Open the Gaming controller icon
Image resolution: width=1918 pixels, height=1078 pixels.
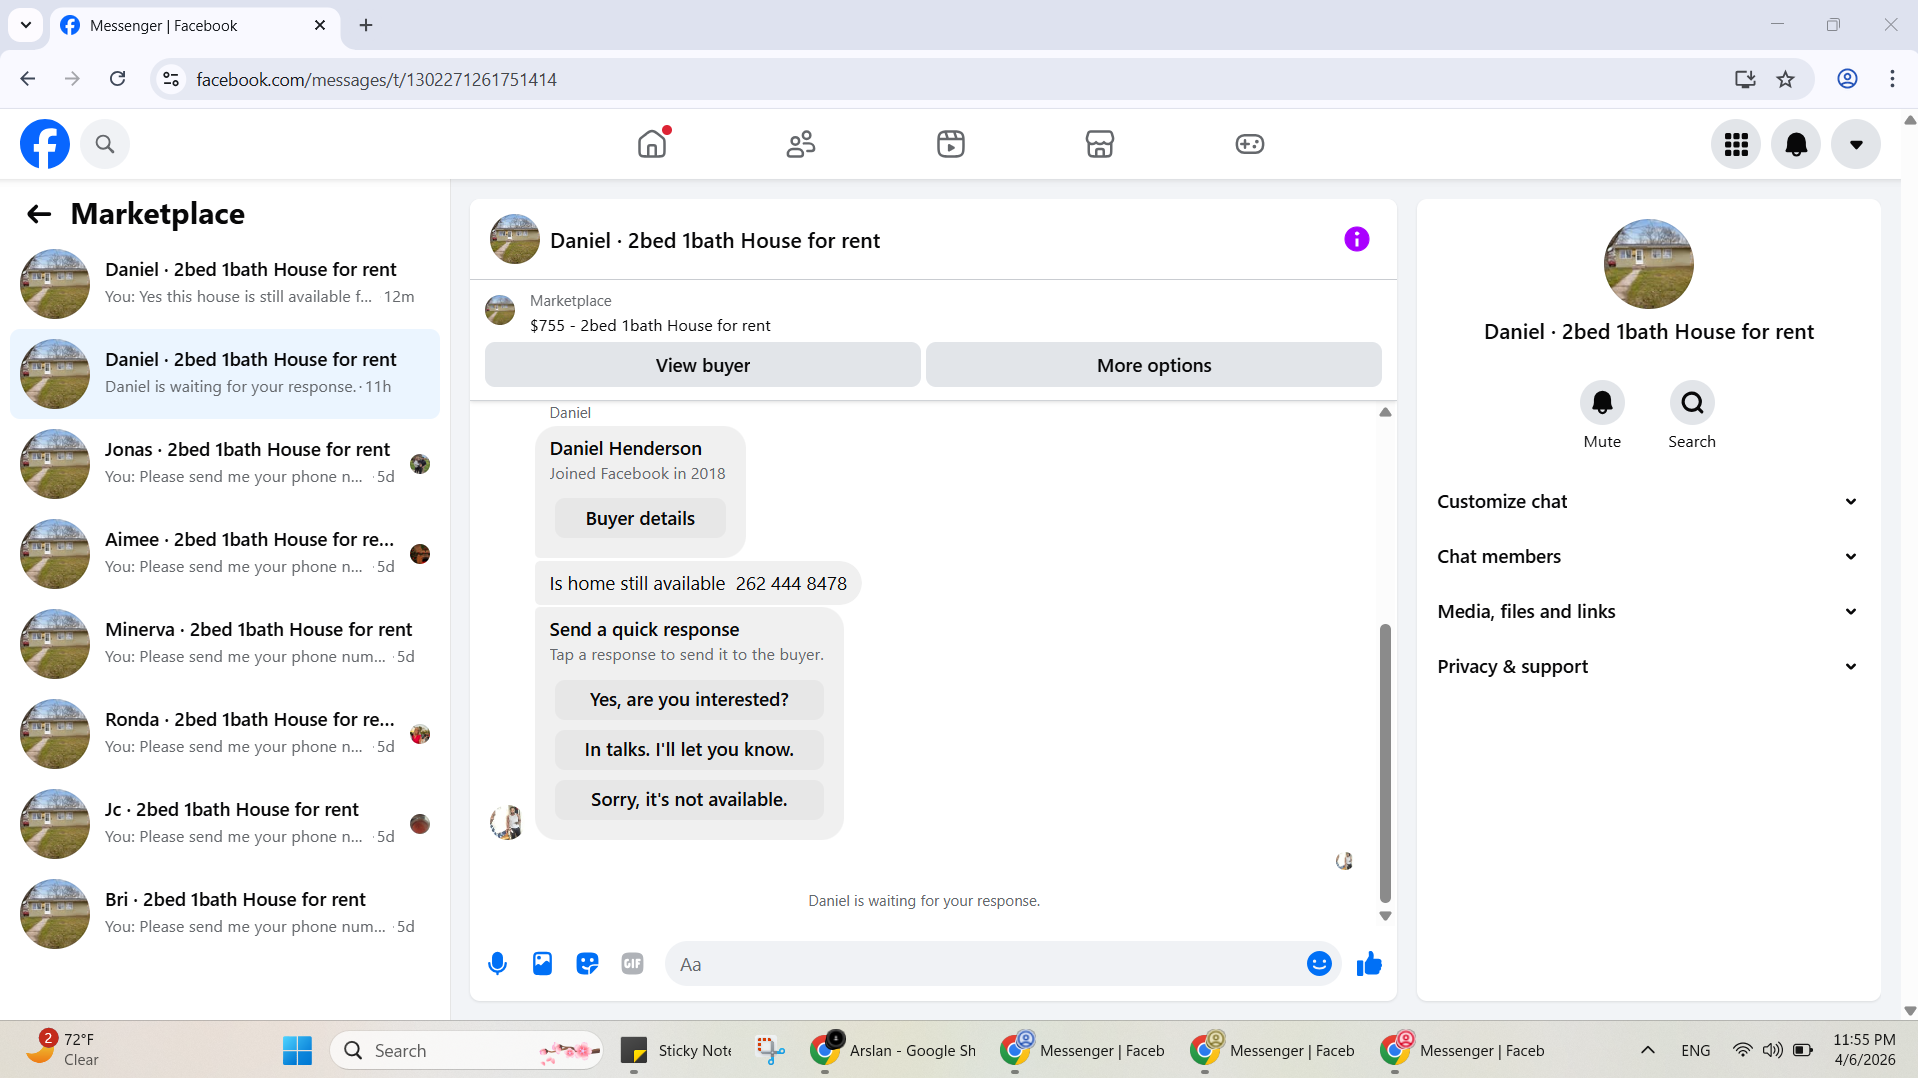pyautogui.click(x=1250, y=144)
